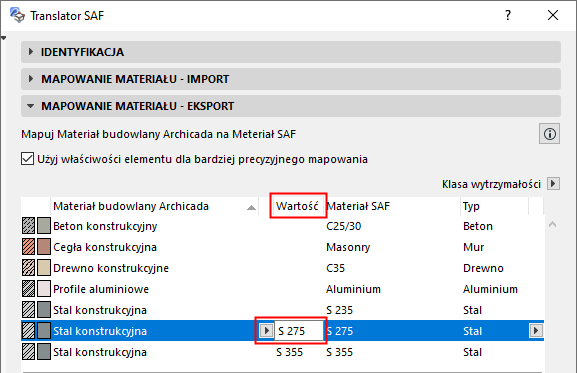The image size is (577, 373).
Task: Click Aluminium in Materiał SAF column
Action: point(353,289)
